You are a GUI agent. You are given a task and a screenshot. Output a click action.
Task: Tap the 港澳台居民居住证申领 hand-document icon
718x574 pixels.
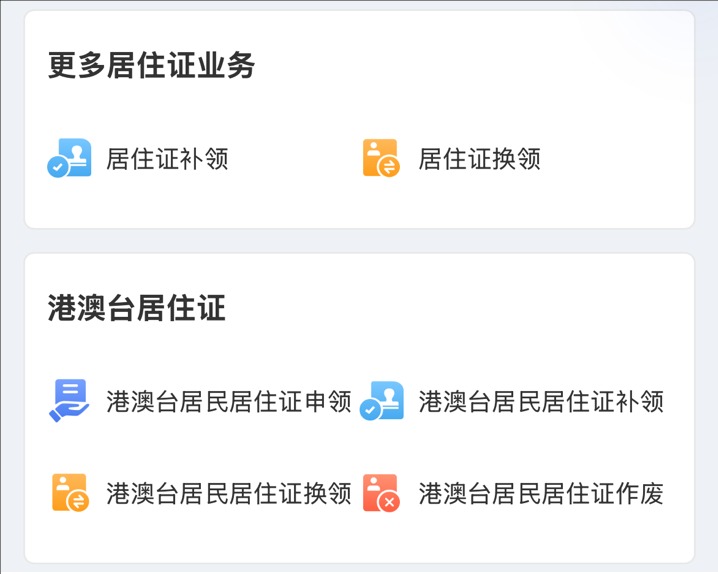point(69,401)
